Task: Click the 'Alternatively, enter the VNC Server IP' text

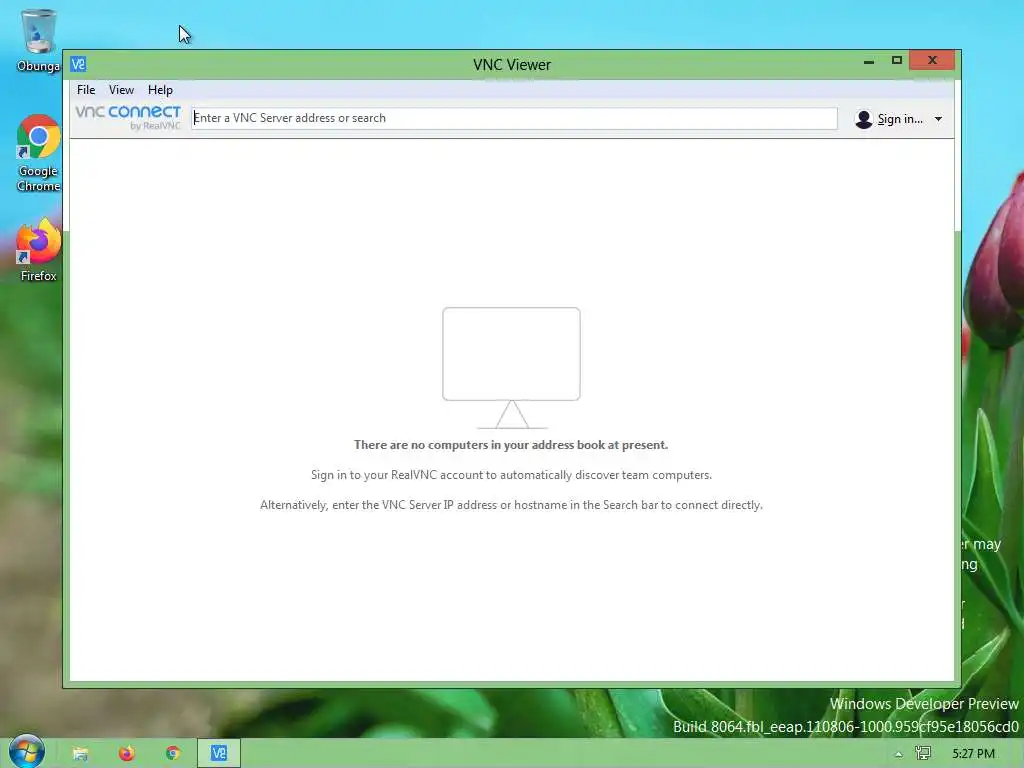Action: 511,505
